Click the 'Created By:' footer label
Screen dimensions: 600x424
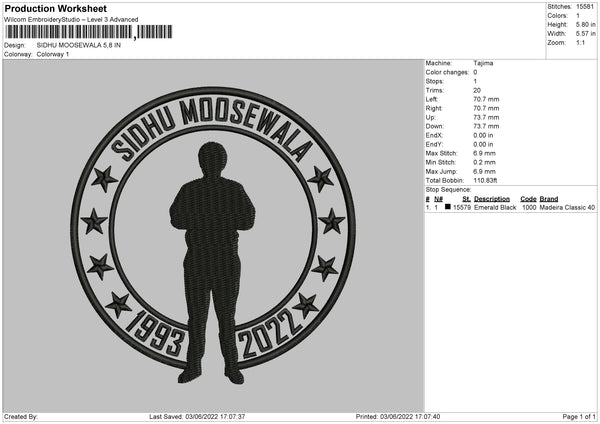coord(21,417)
